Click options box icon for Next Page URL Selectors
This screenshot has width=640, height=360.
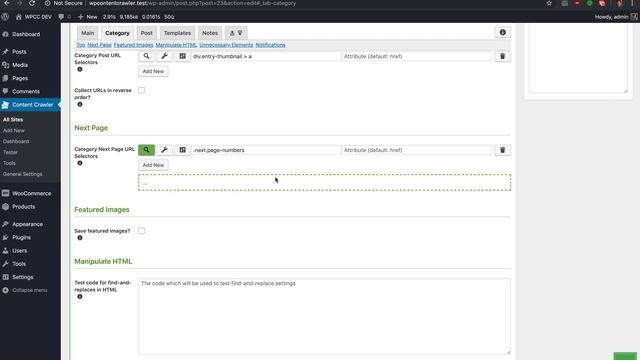182,150
